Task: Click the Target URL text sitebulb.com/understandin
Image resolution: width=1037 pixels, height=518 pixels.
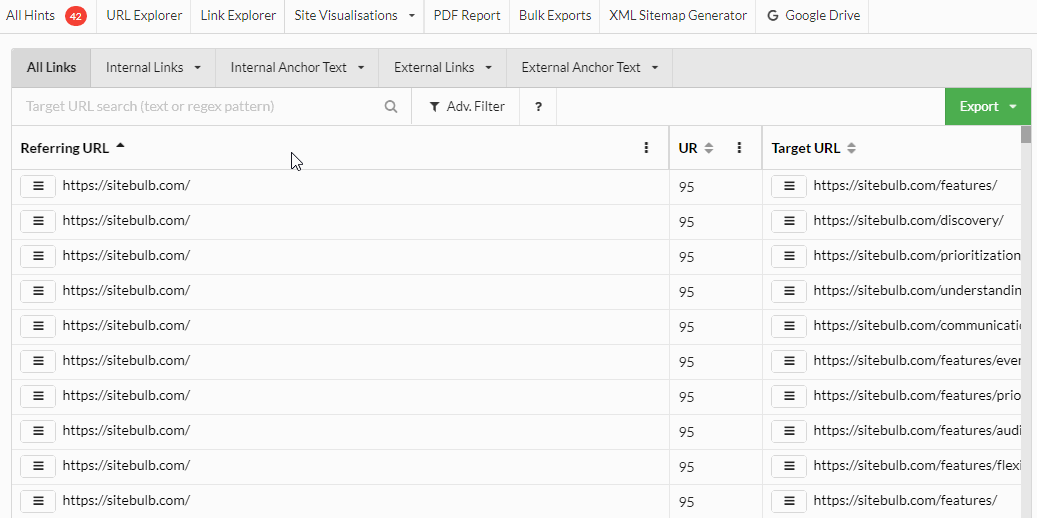Action: pyautogui.click(x=917, y=290)
